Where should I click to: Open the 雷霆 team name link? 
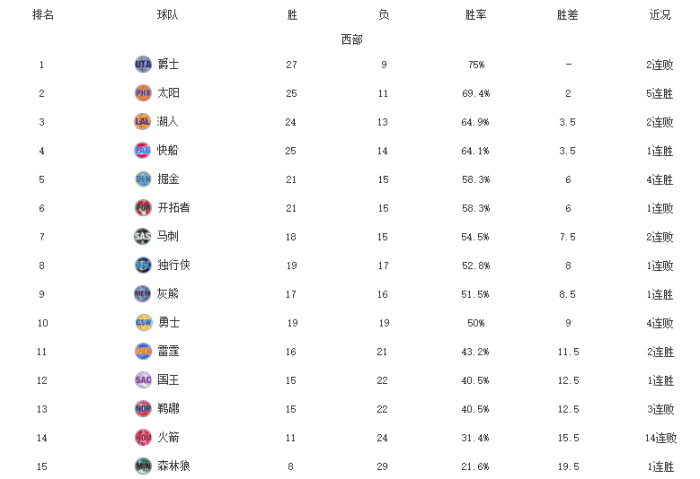pyautogui.click(x=168, y=352)
